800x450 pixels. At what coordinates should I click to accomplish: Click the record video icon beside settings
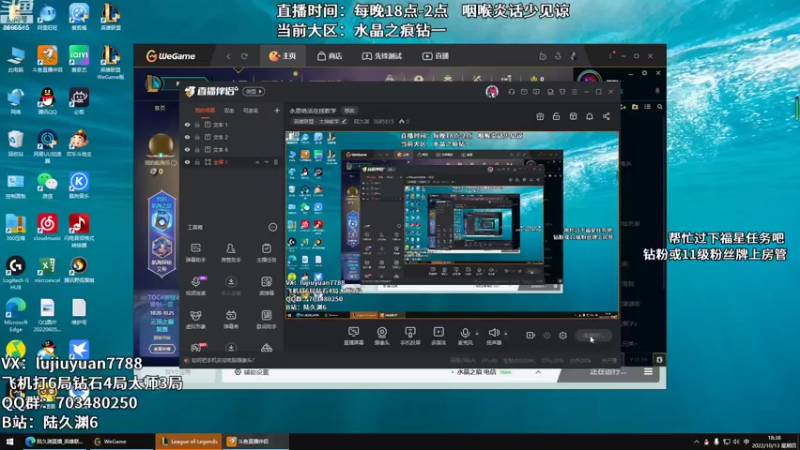[531, 335]
